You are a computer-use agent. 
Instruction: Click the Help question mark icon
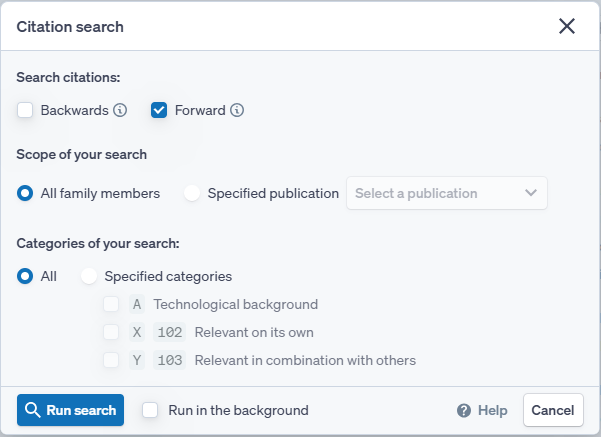click(464, 410)
